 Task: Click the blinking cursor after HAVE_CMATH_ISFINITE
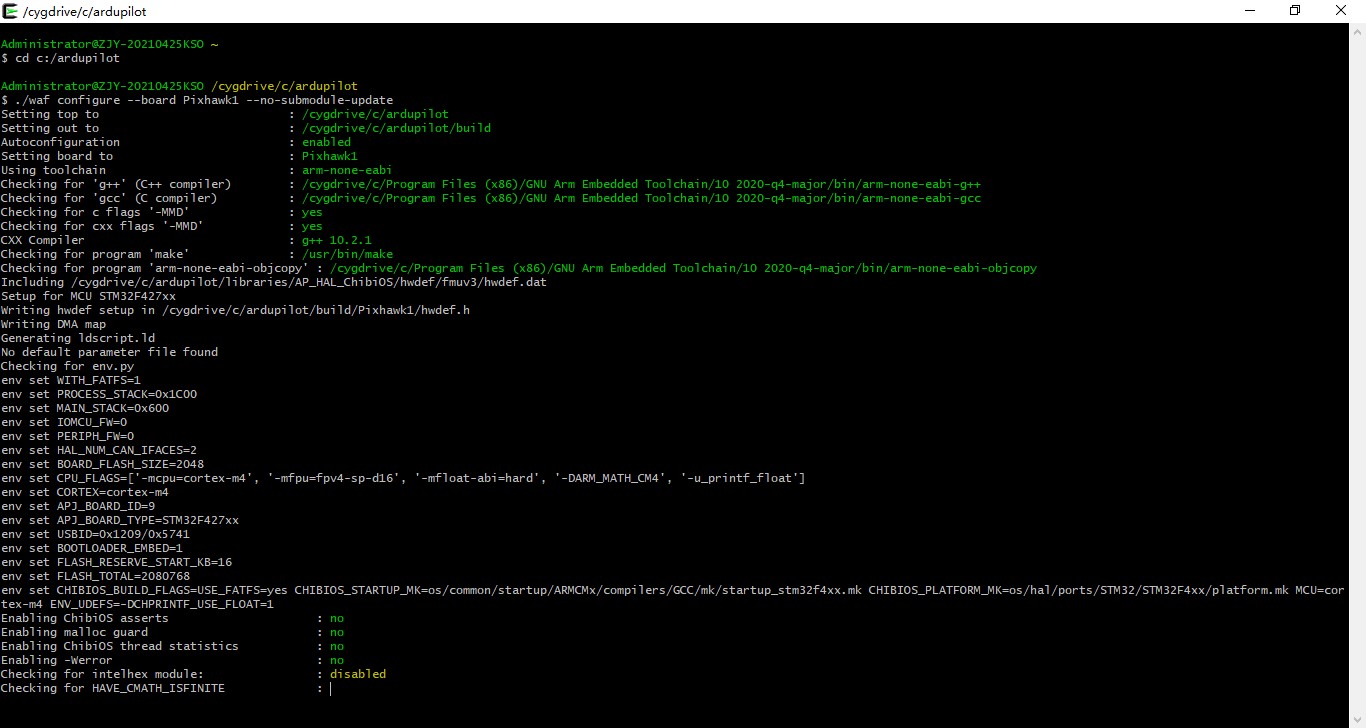[x=331, y=688]
